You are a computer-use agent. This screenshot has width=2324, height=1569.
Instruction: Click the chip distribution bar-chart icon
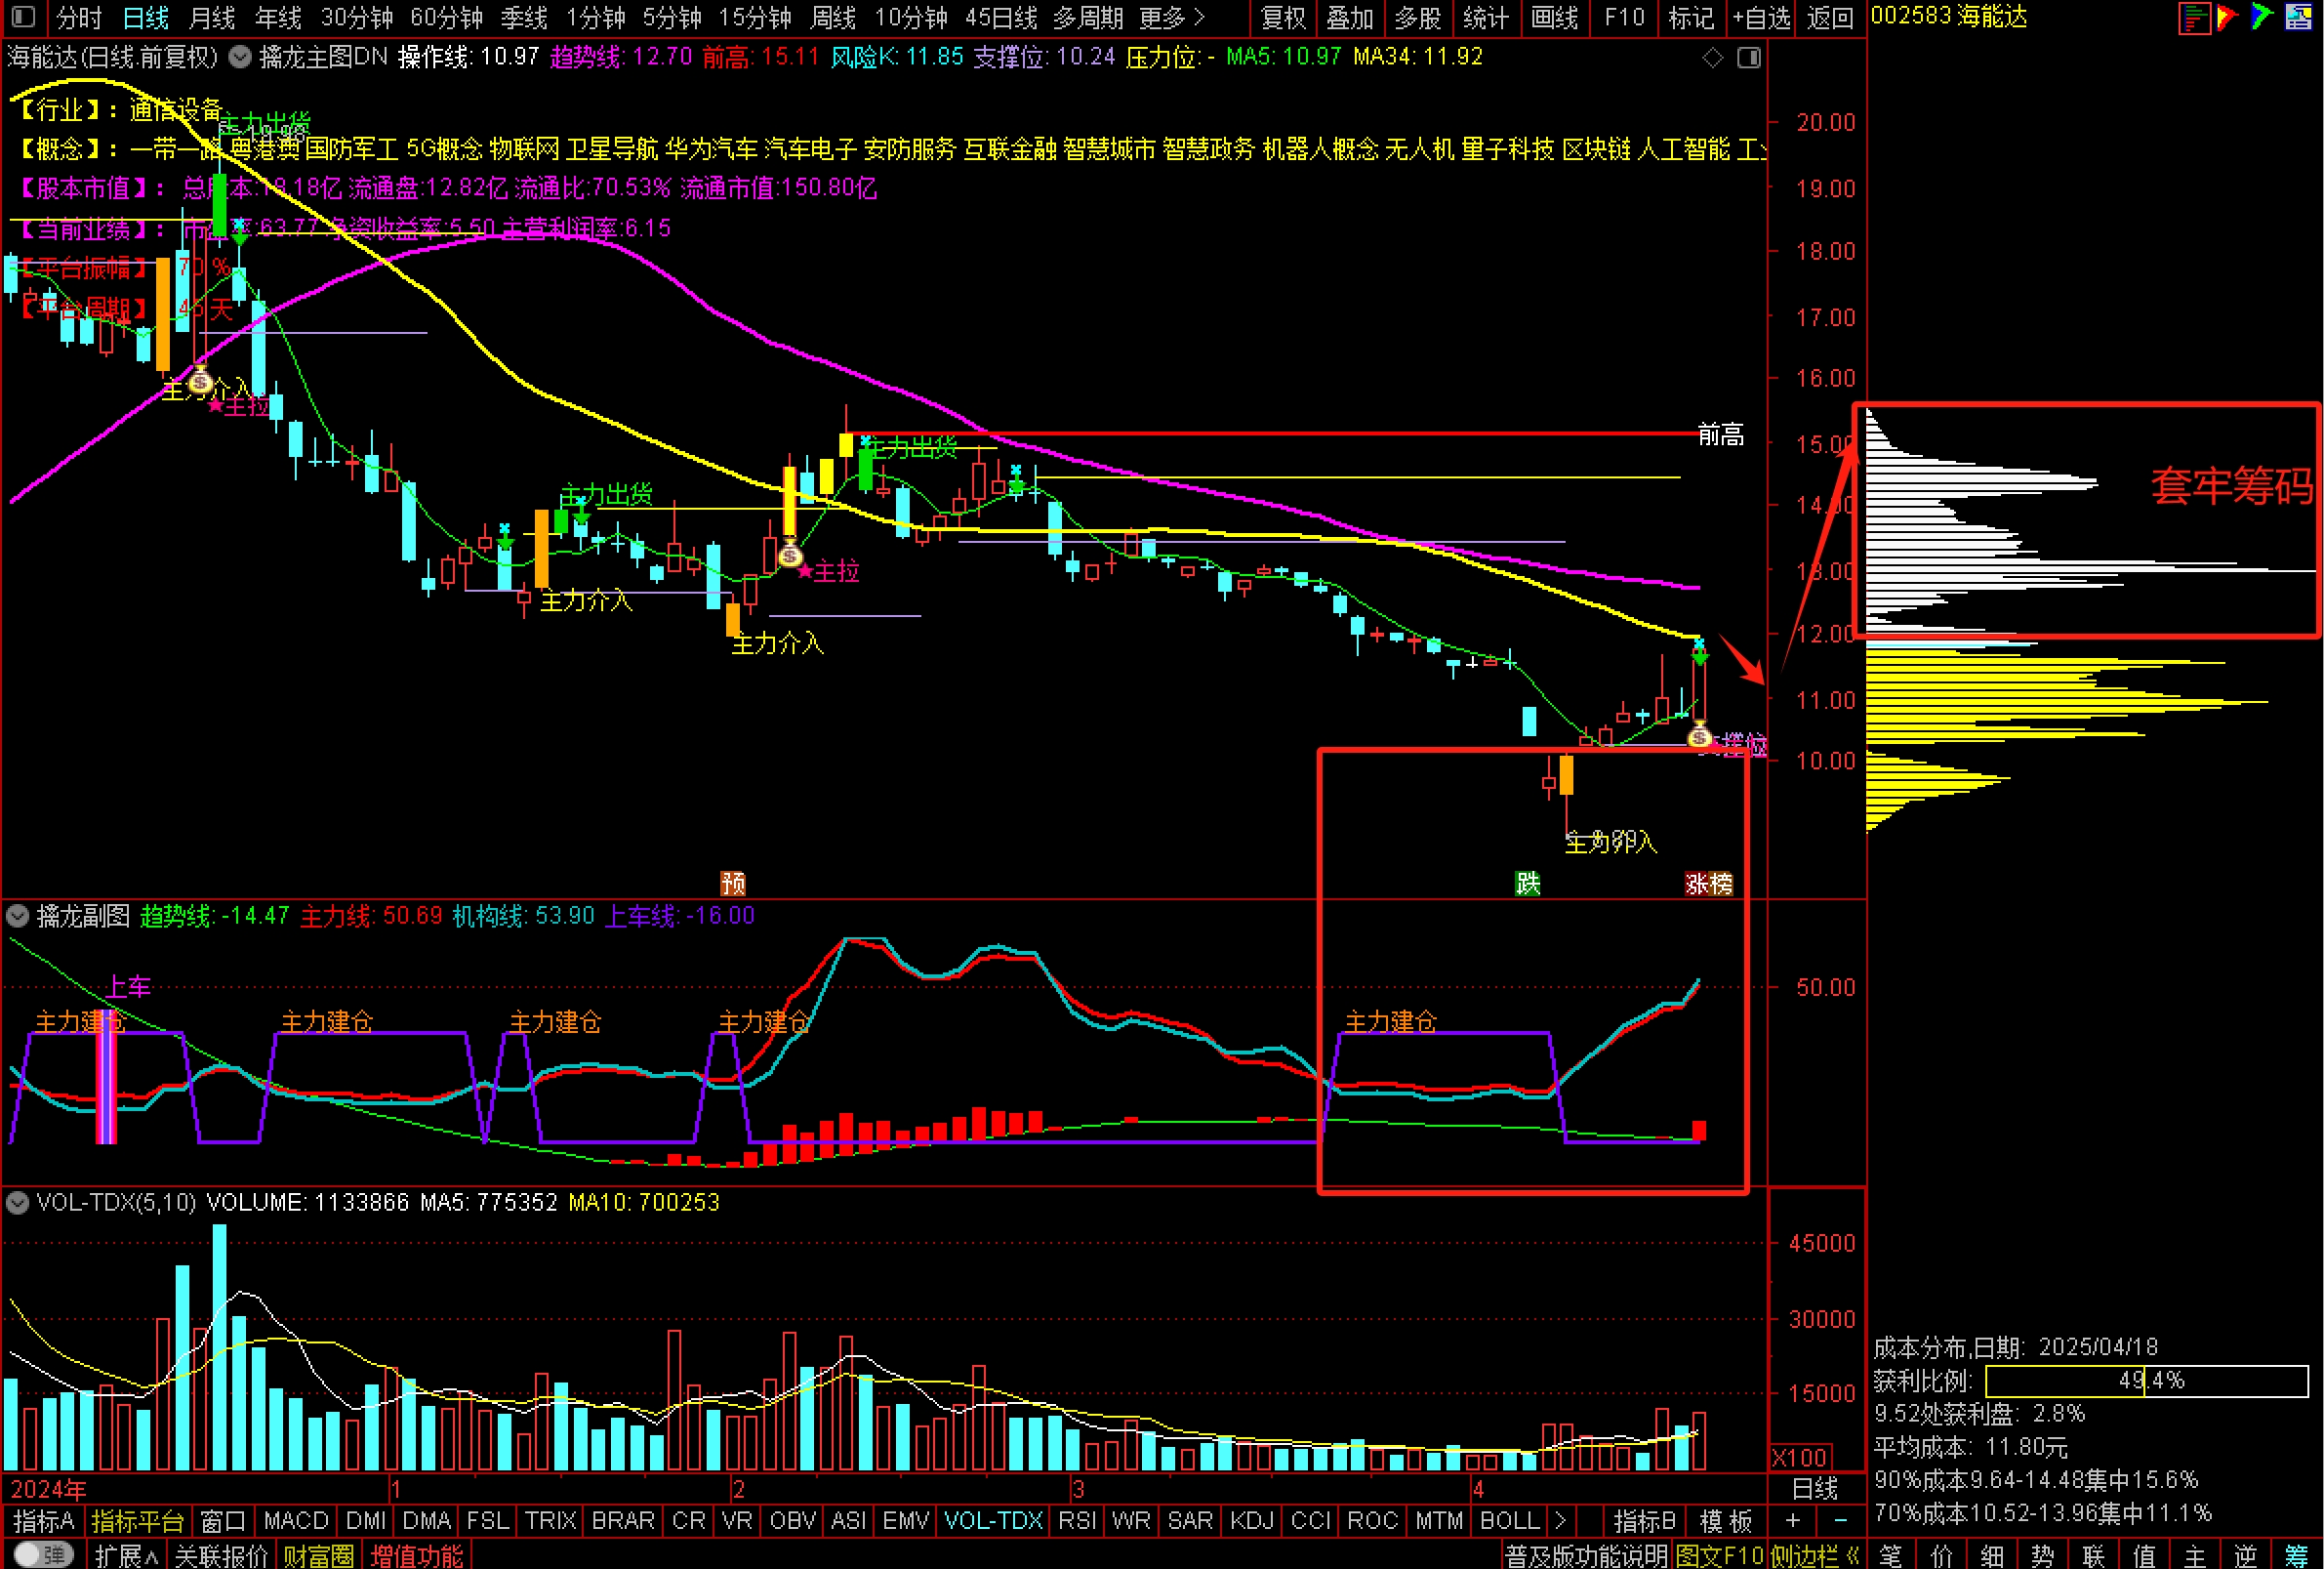click(x=2194, y=17)
